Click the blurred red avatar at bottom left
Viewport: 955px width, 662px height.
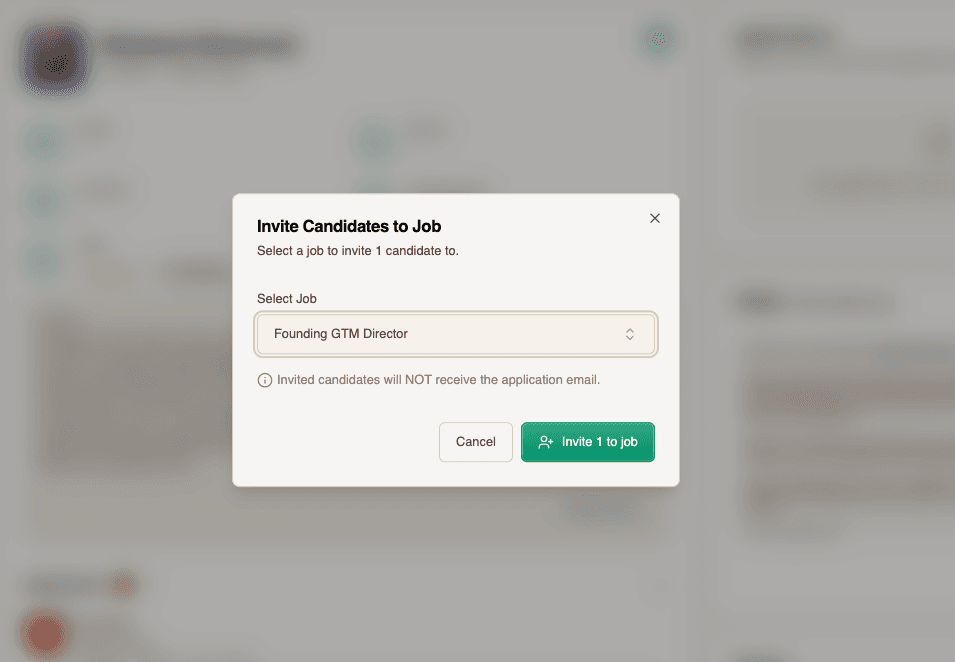point(44,634)
